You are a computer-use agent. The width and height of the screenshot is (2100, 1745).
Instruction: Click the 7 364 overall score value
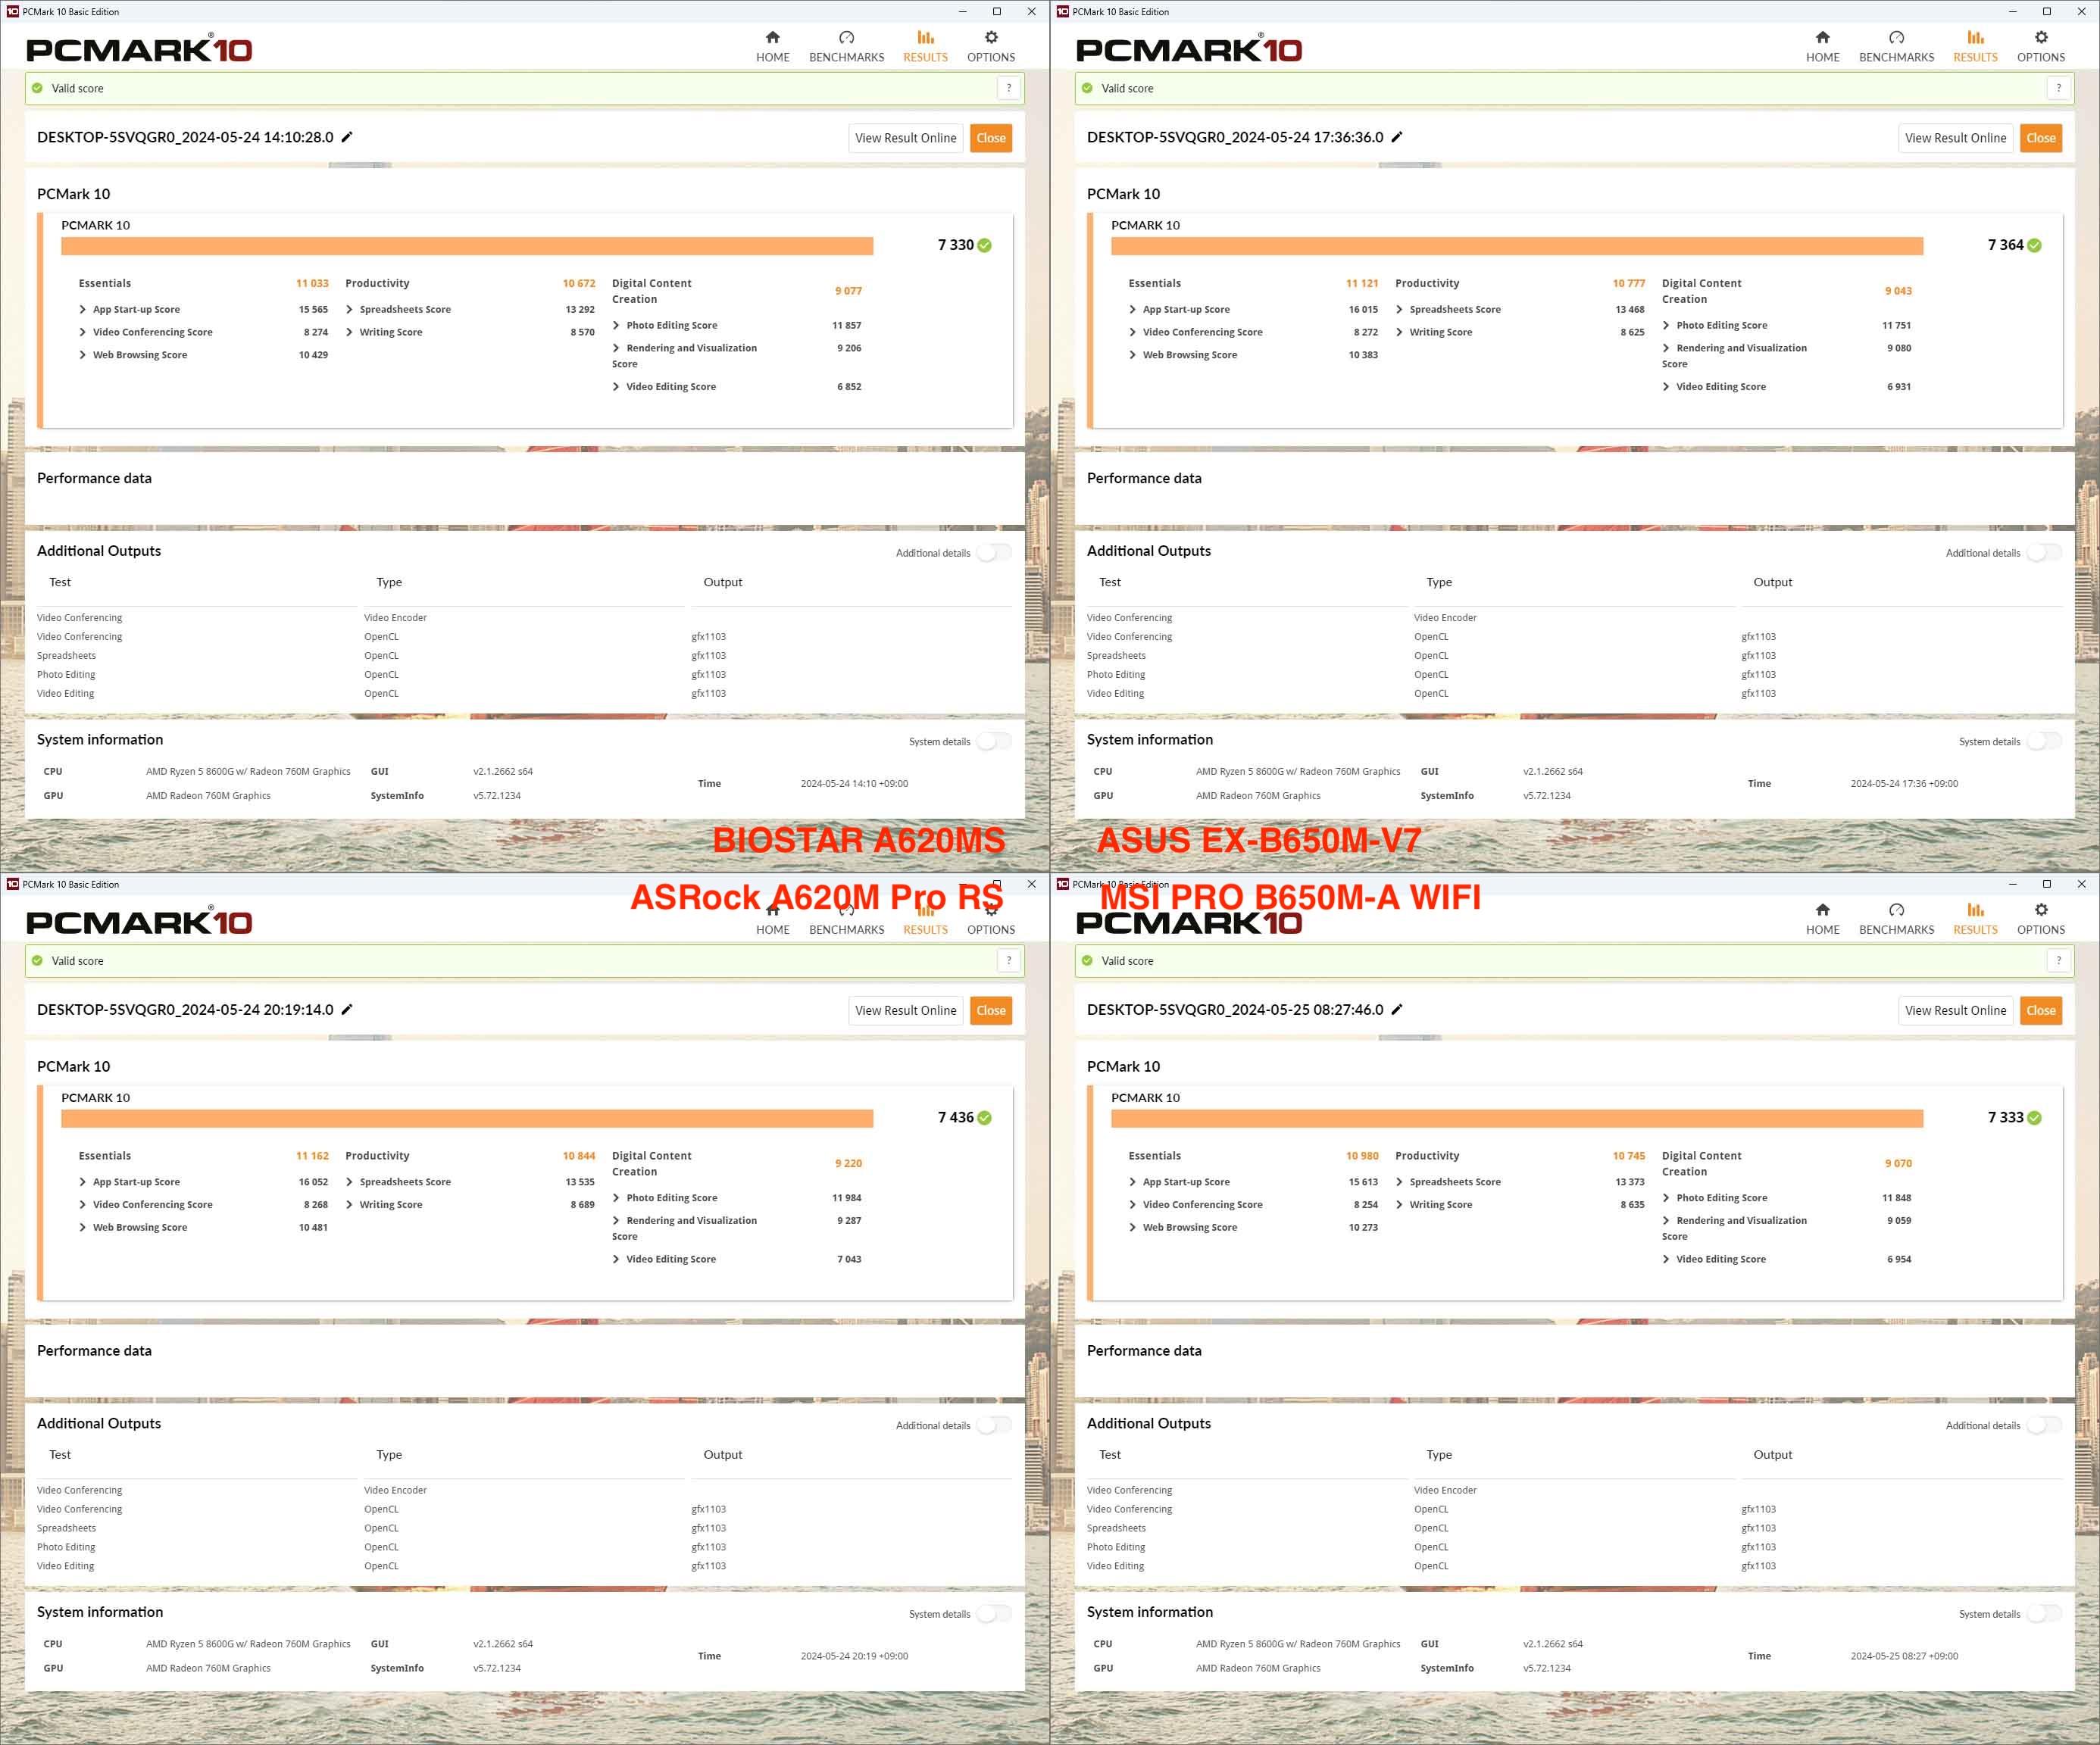click(2005, 245)
